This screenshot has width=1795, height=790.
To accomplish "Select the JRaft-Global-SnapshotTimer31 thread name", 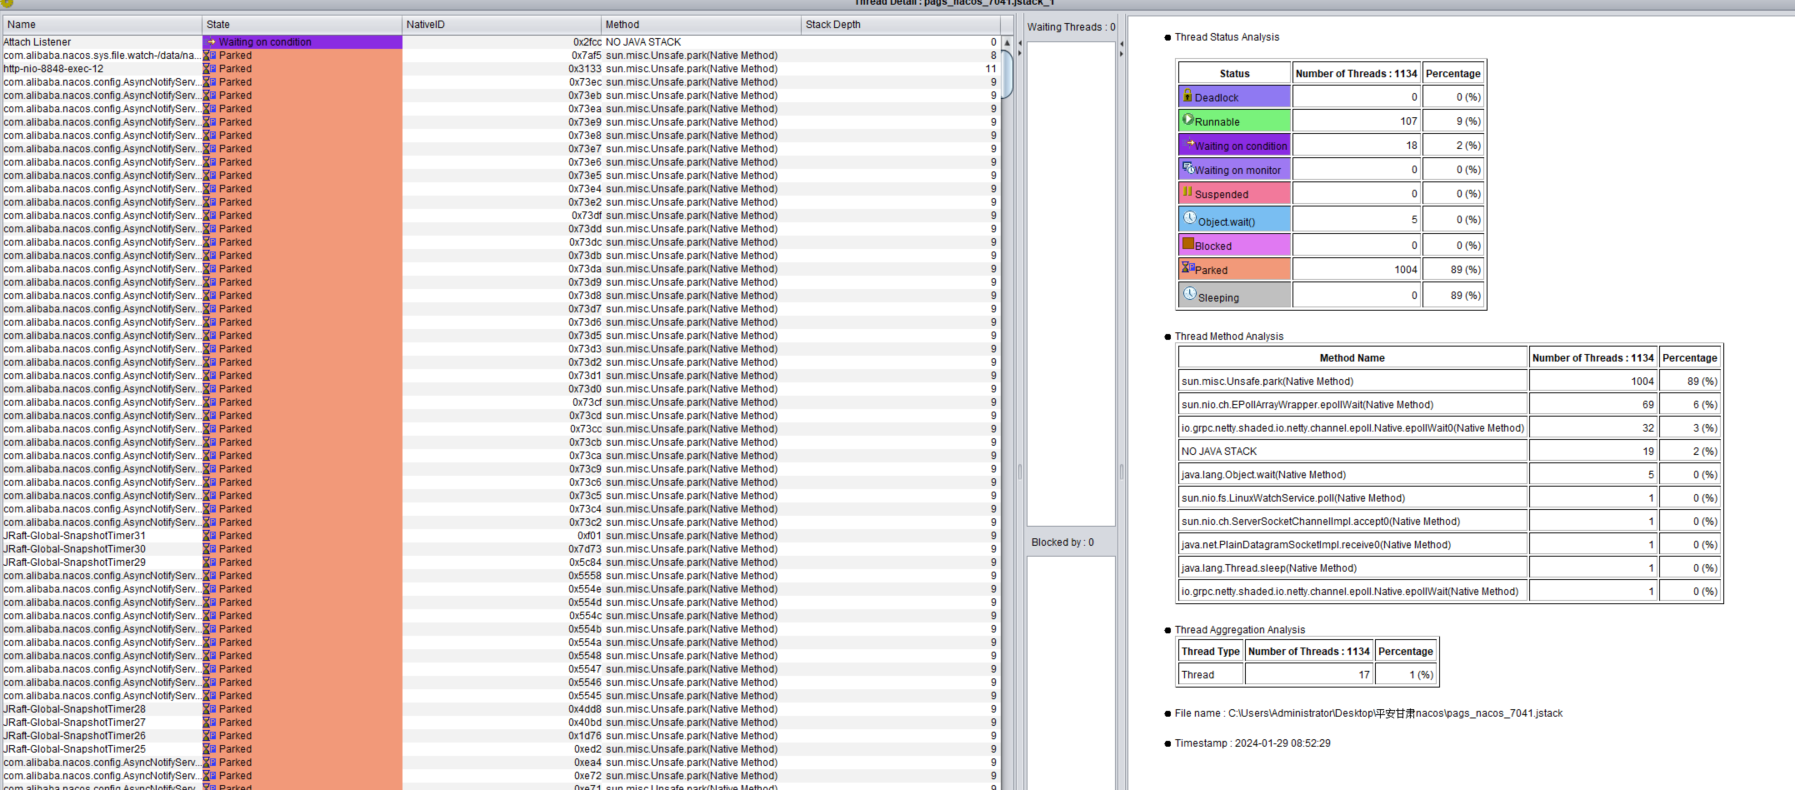I will (74, 536).
